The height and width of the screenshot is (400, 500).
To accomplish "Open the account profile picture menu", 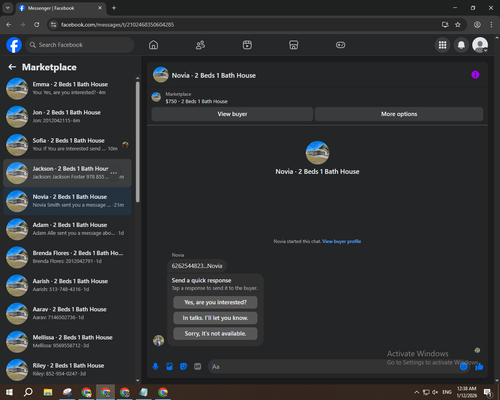I will pyautogui.click(x=480, y=45).
